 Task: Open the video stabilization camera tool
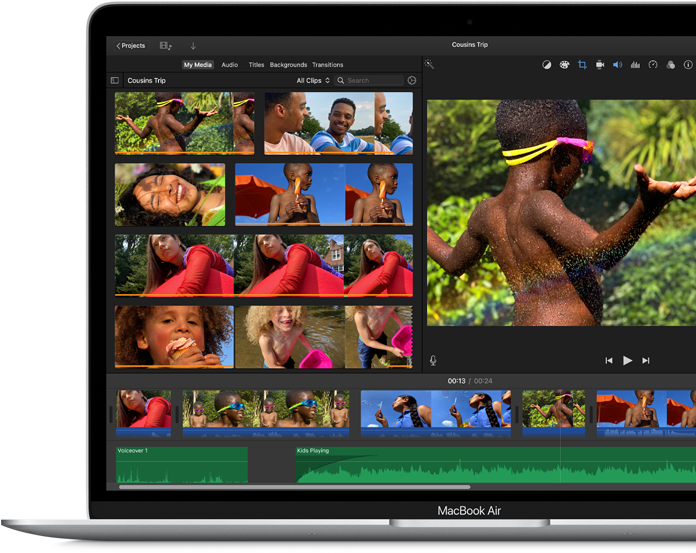[599, 65]
